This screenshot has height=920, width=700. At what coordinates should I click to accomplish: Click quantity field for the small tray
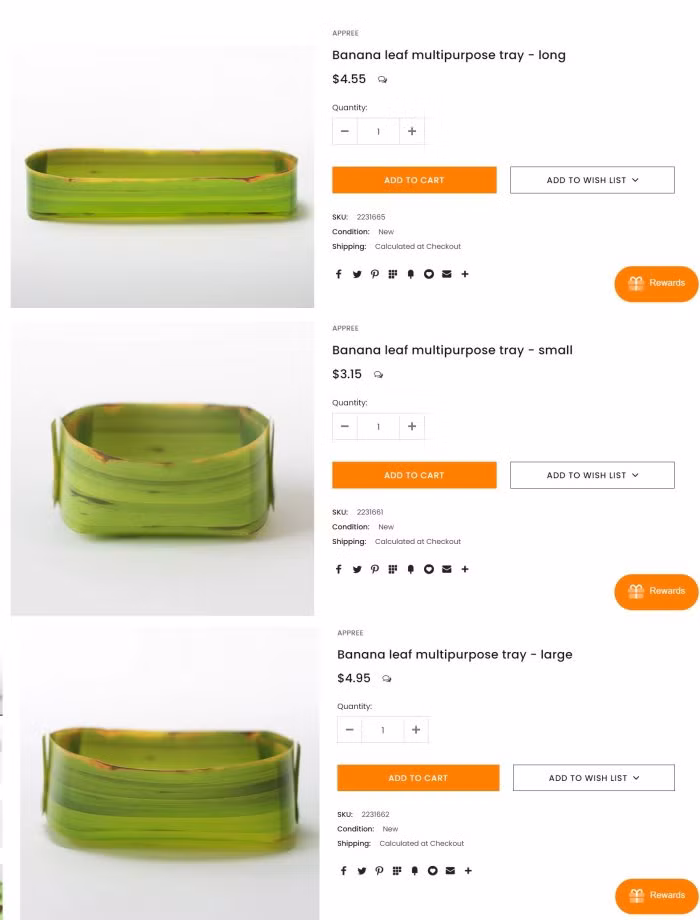[378, 426]
